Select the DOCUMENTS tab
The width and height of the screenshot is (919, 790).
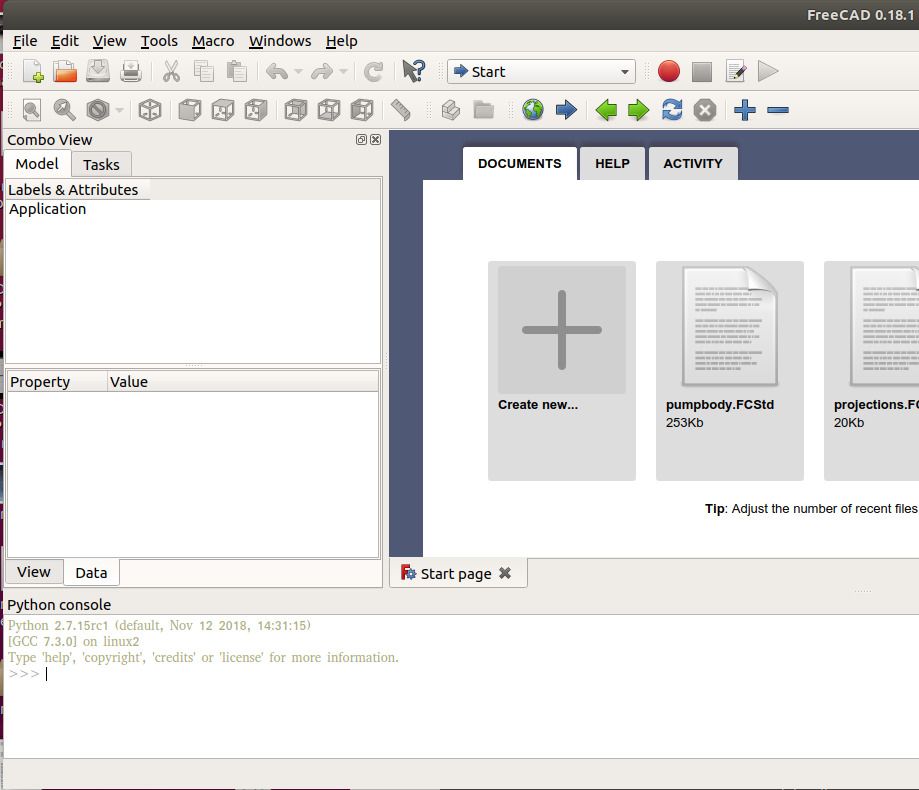519,164
